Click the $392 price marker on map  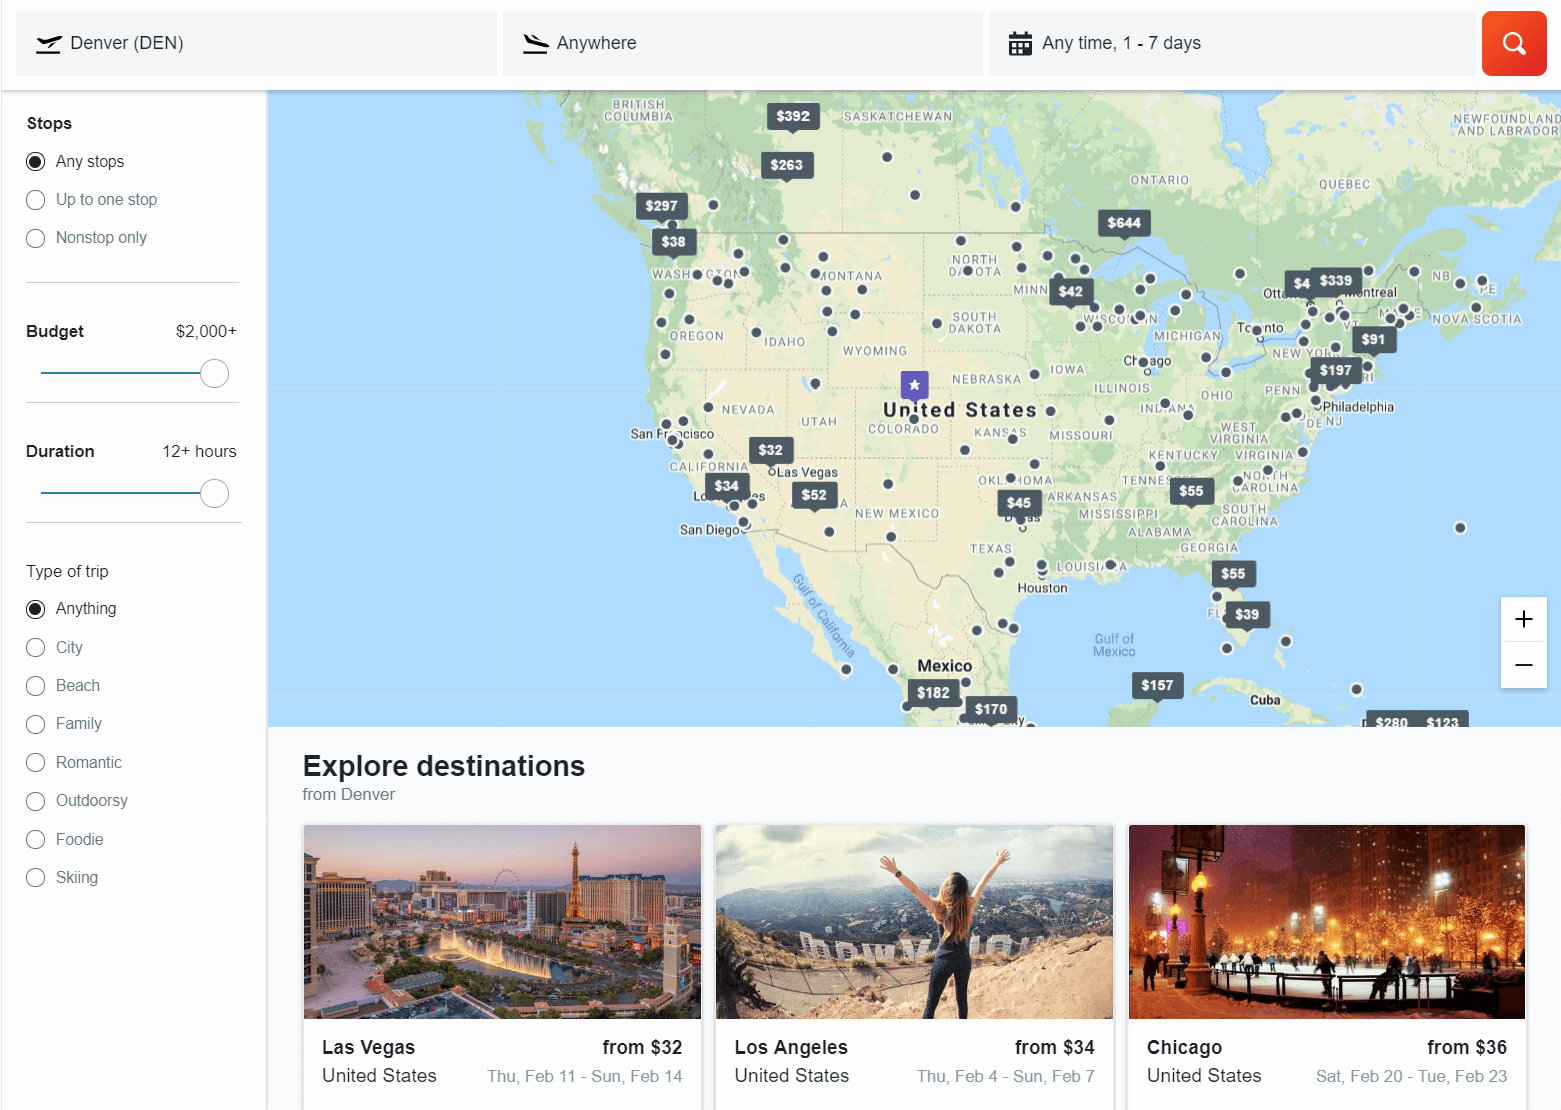coord(793,116)
